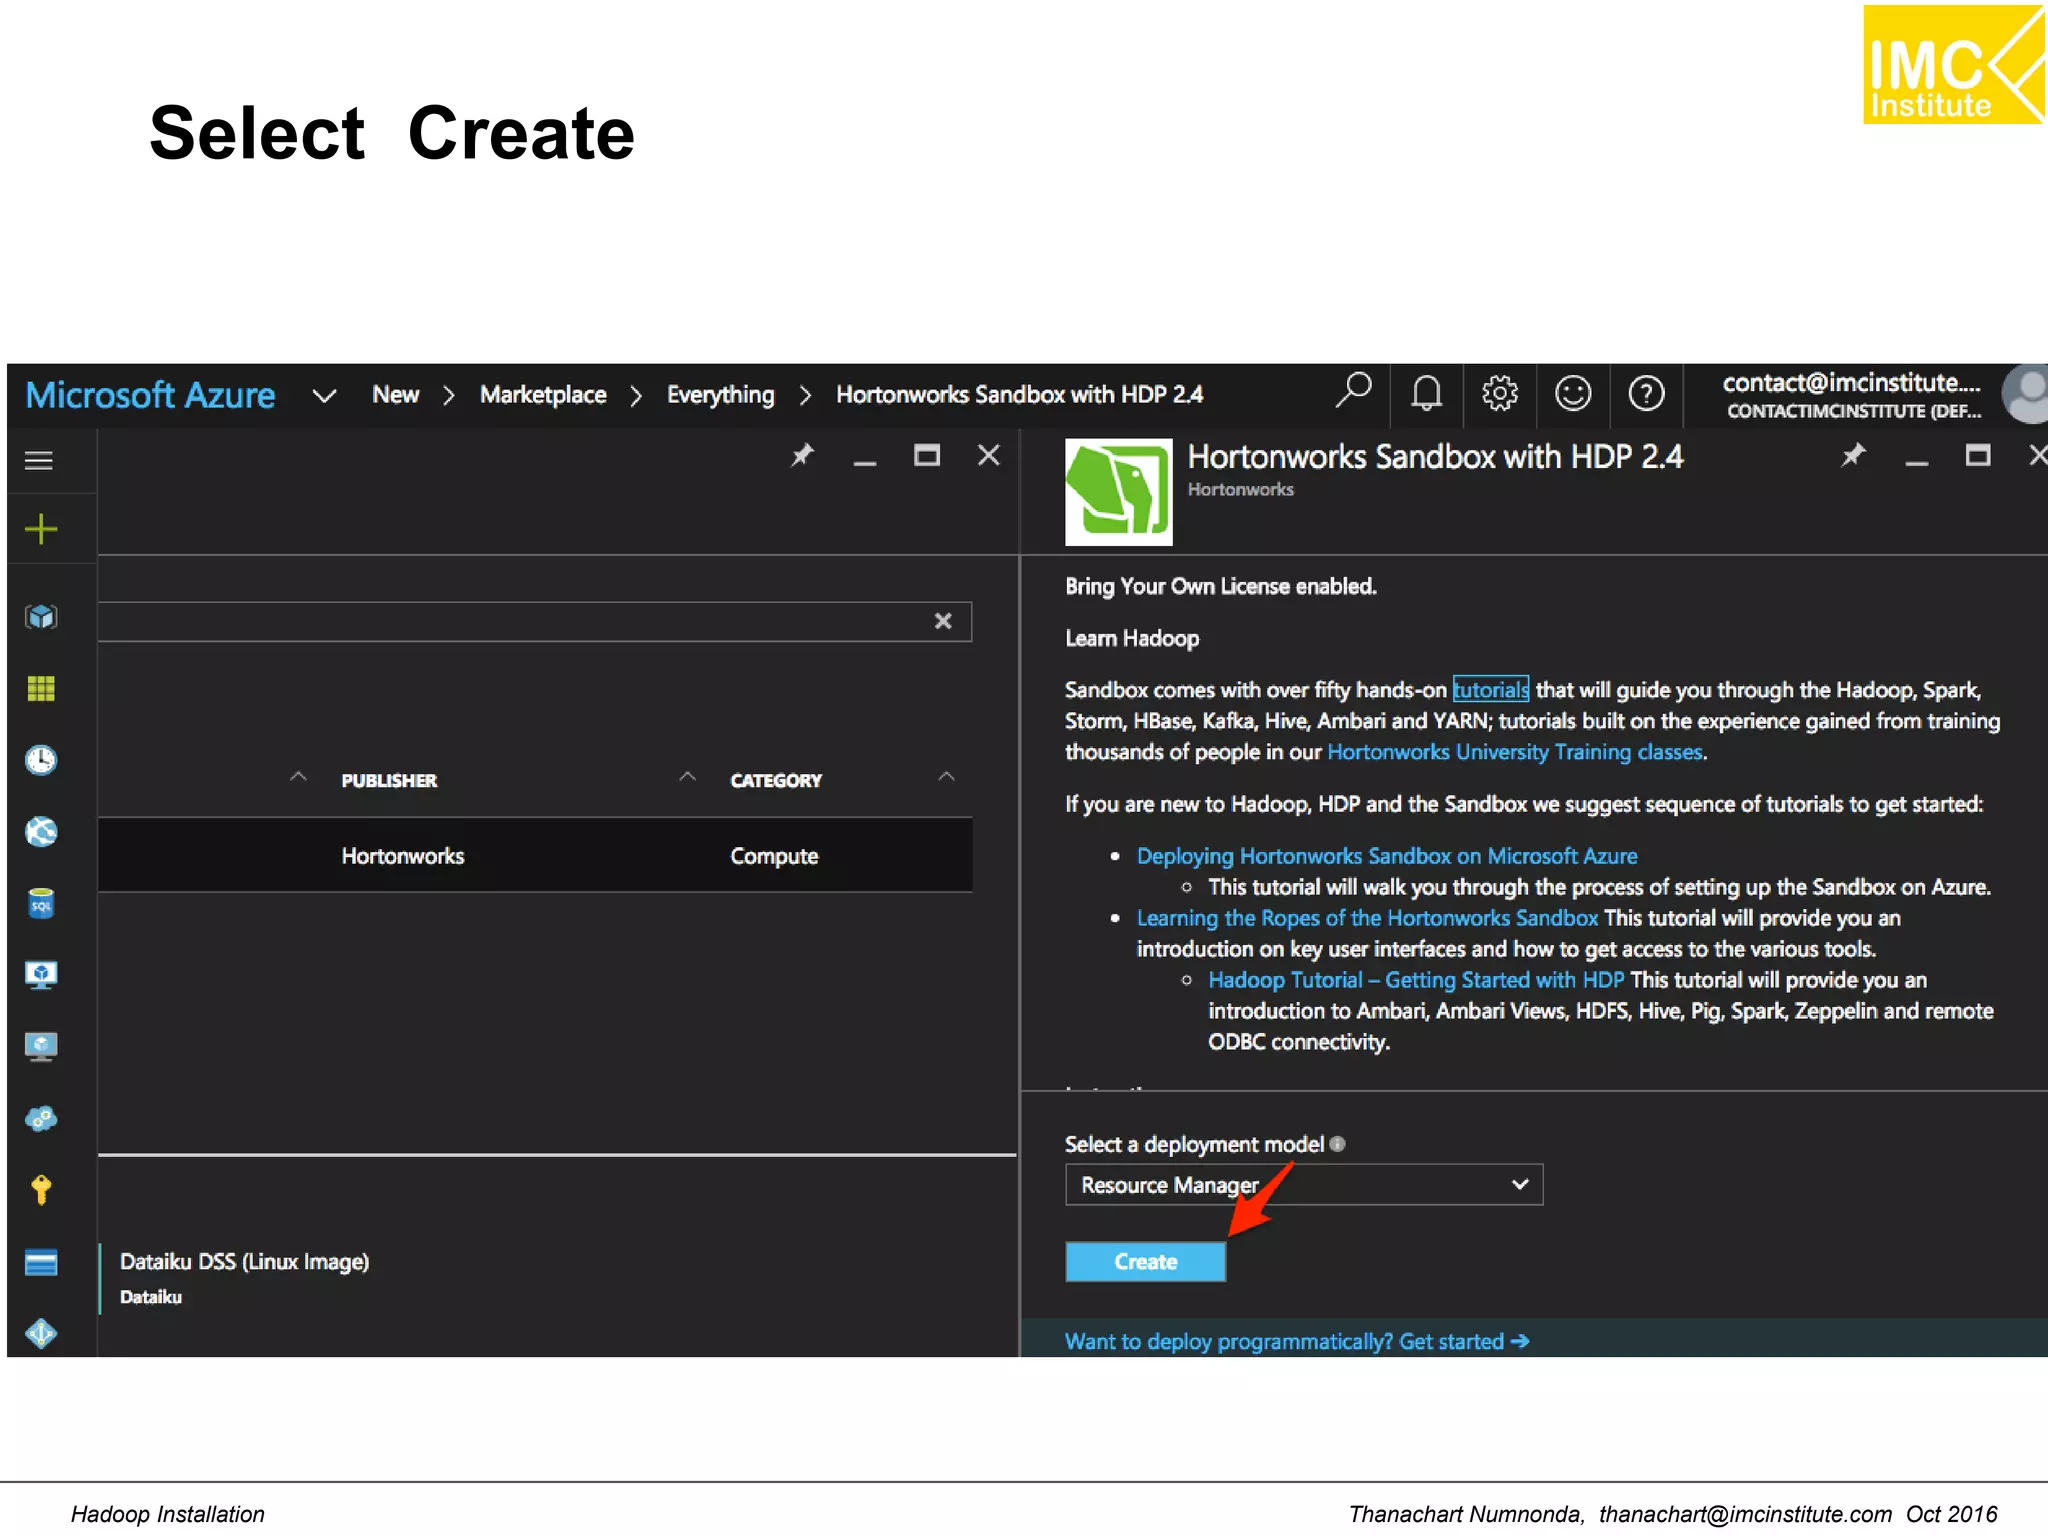Open the resource groups cube icon

point(41,616)
